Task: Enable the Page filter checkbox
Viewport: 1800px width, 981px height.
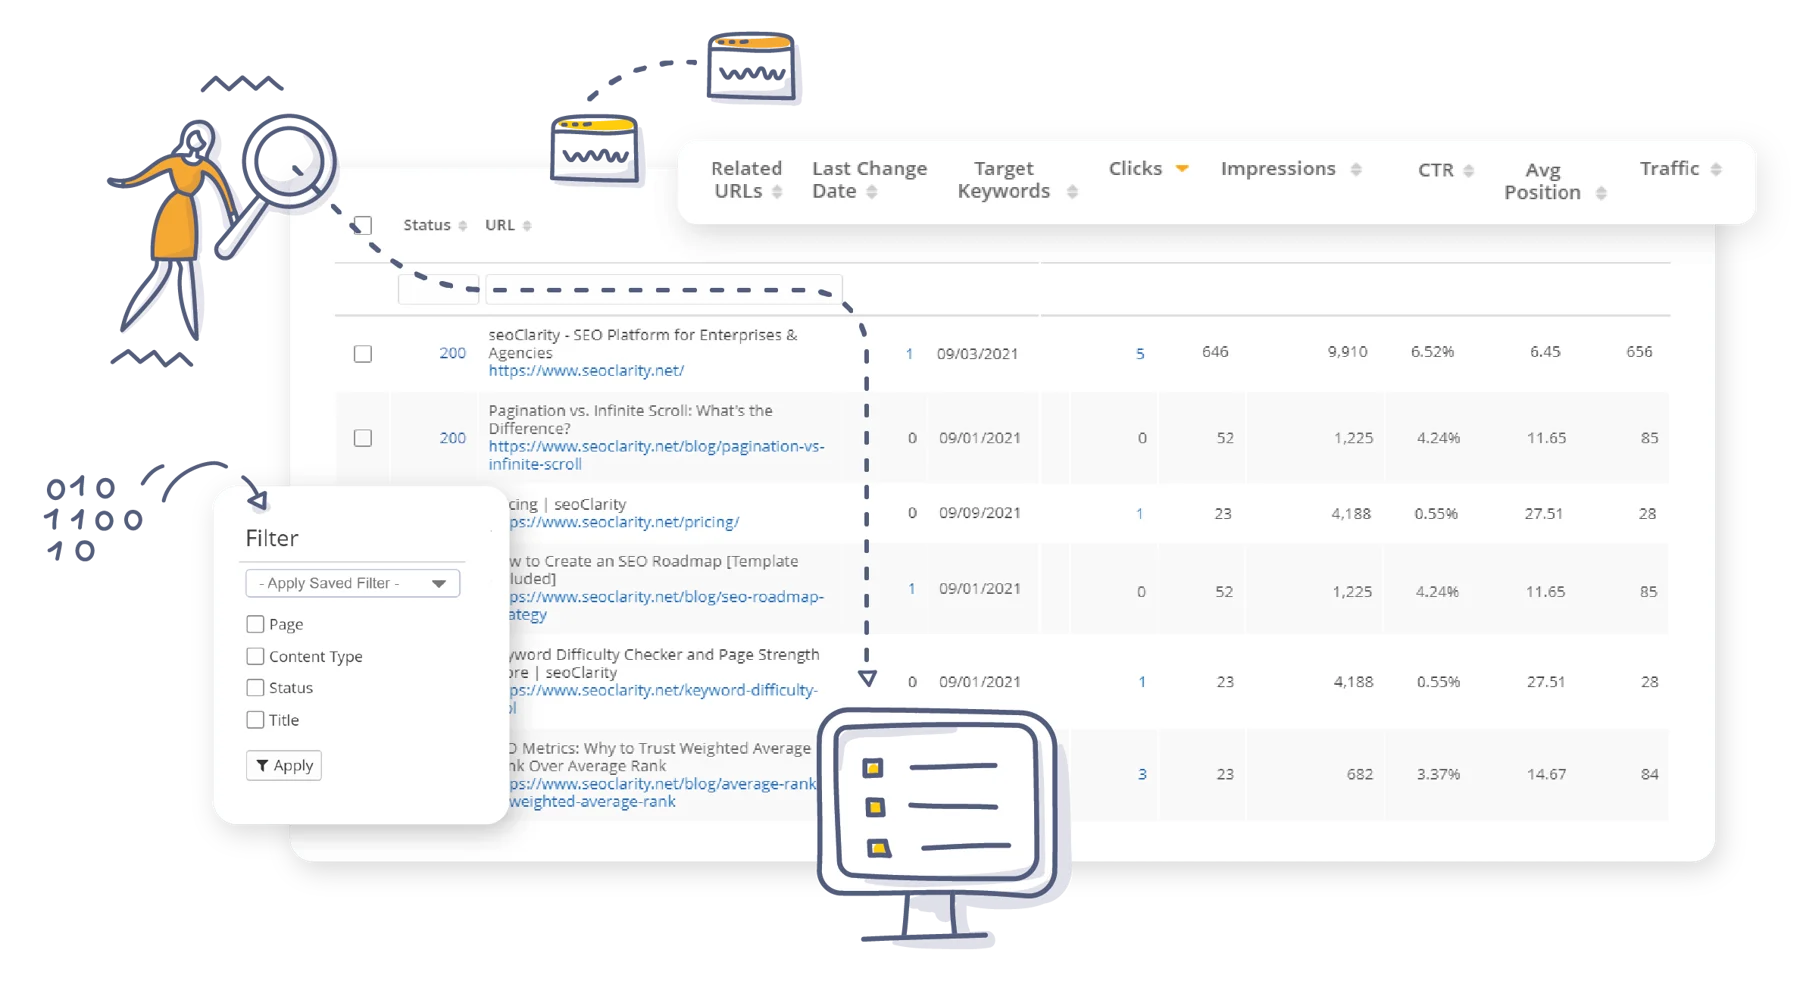Action: tap(255, 624)
